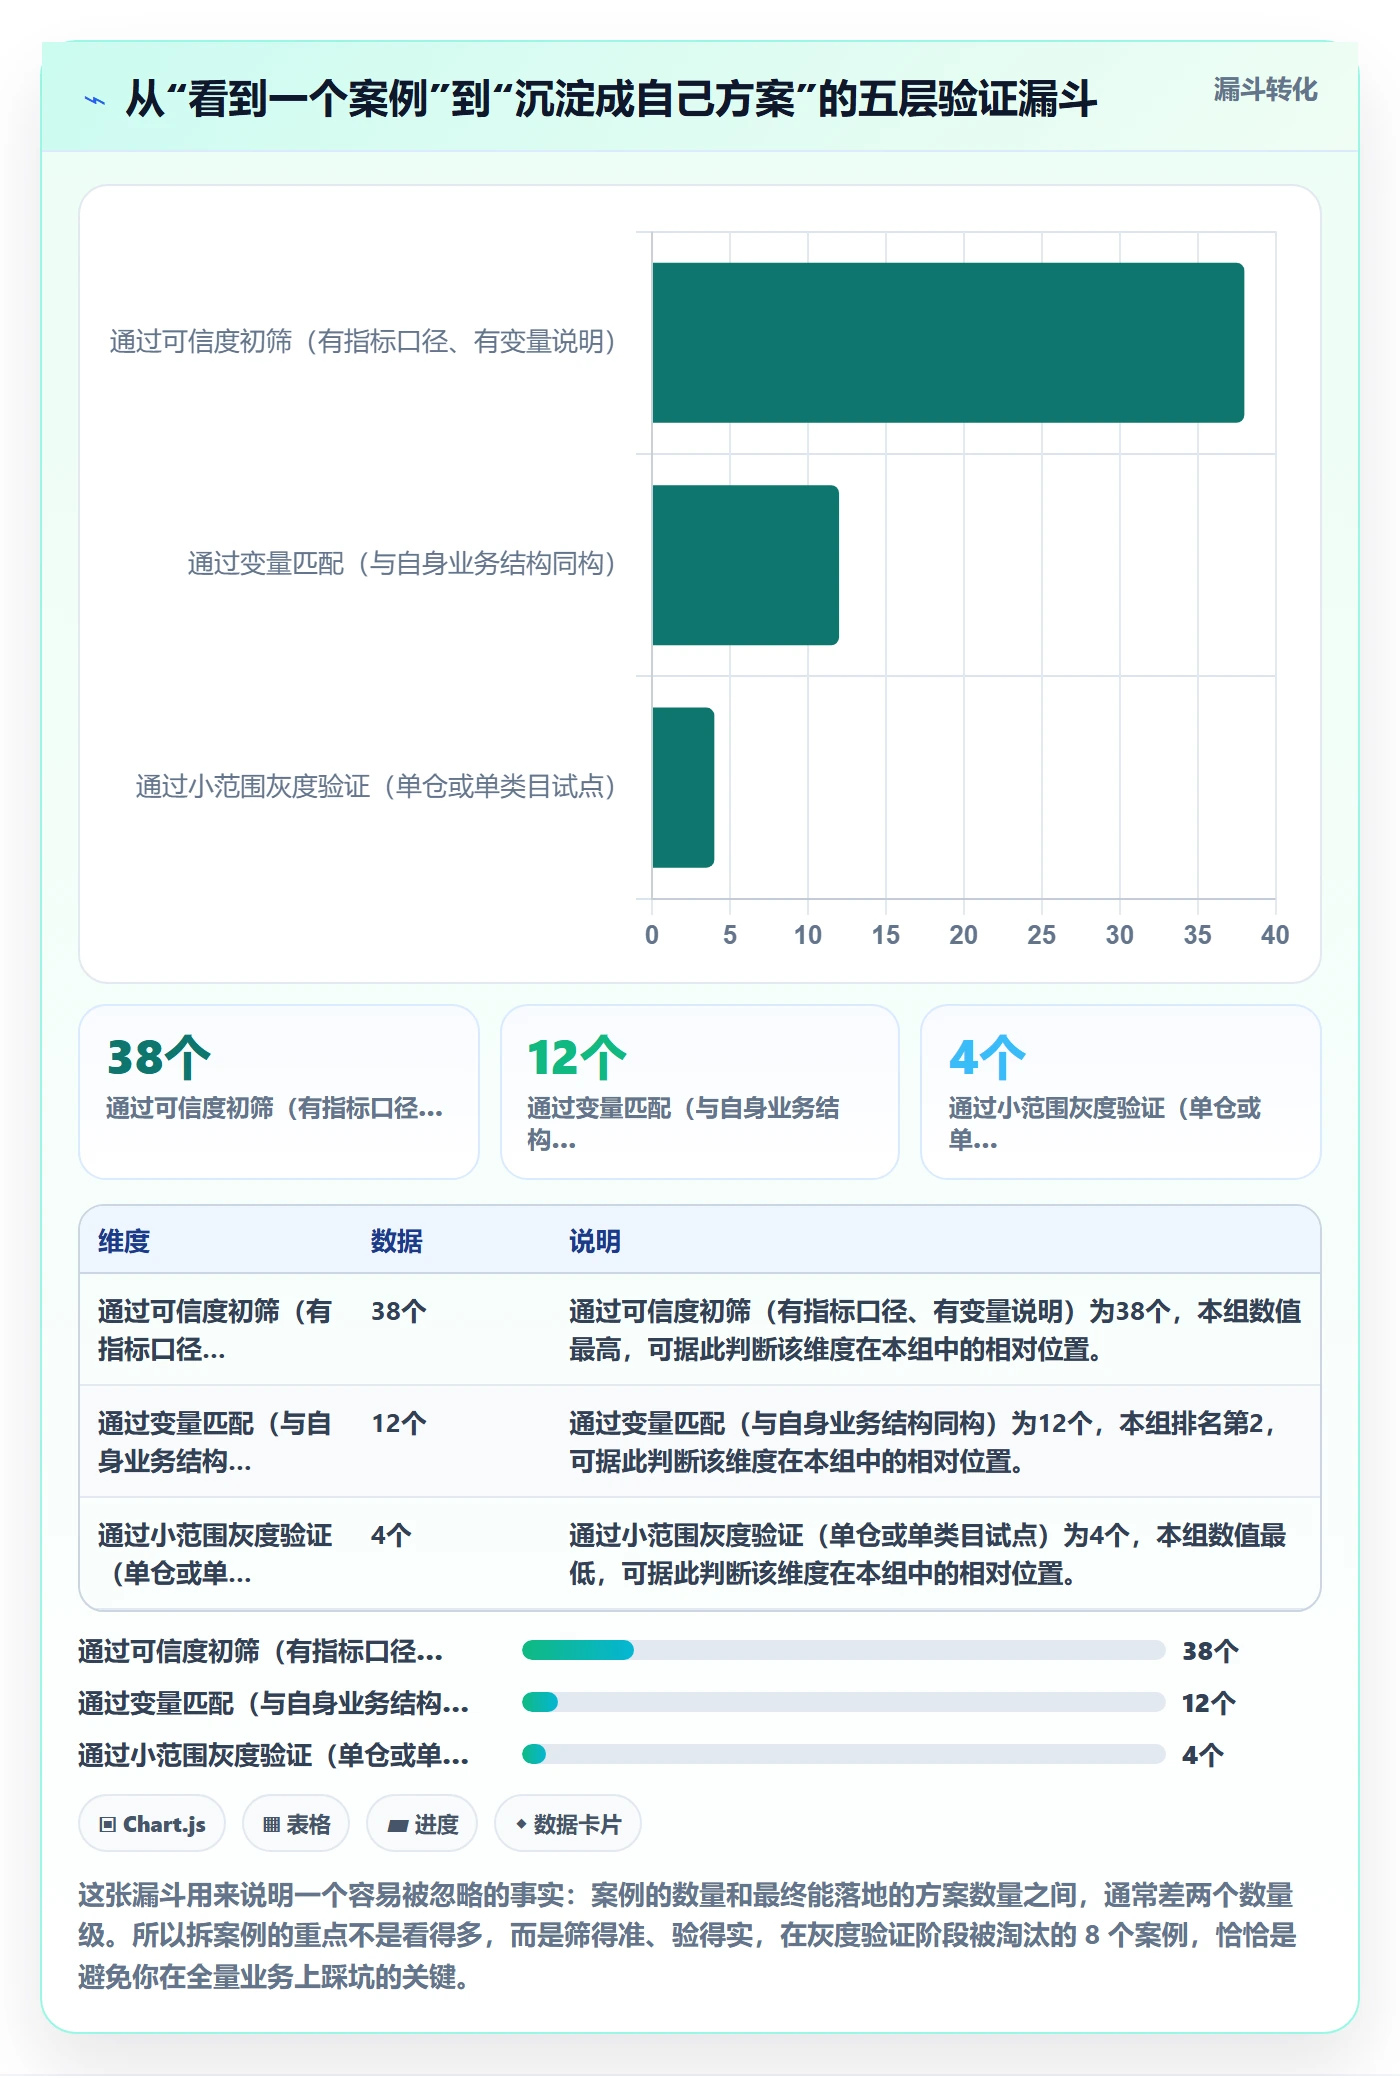Click the chart y-axis label 通过小范围灰度验证（单仓或单类目试点）

click(375, 787)
